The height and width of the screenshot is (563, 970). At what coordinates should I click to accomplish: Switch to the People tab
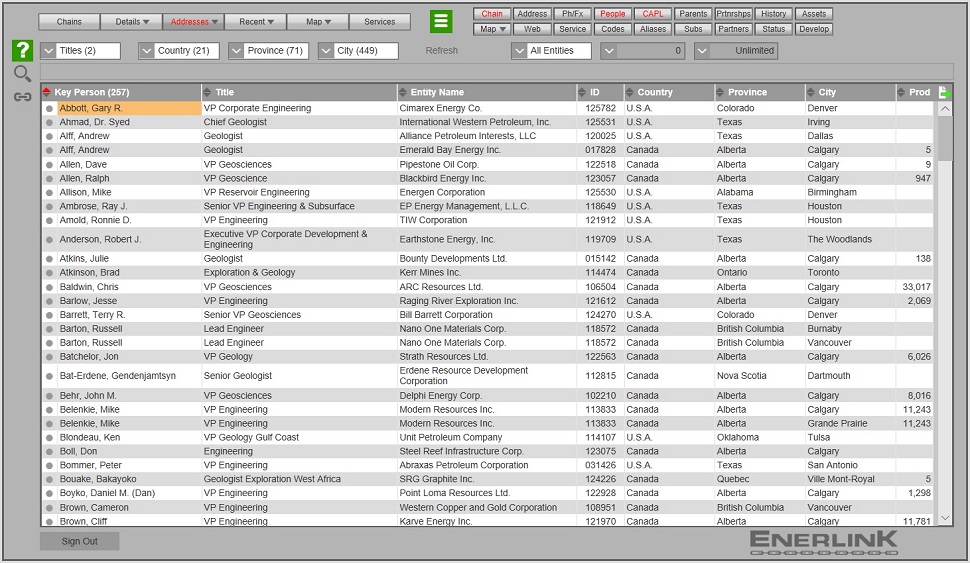[612, 14]
